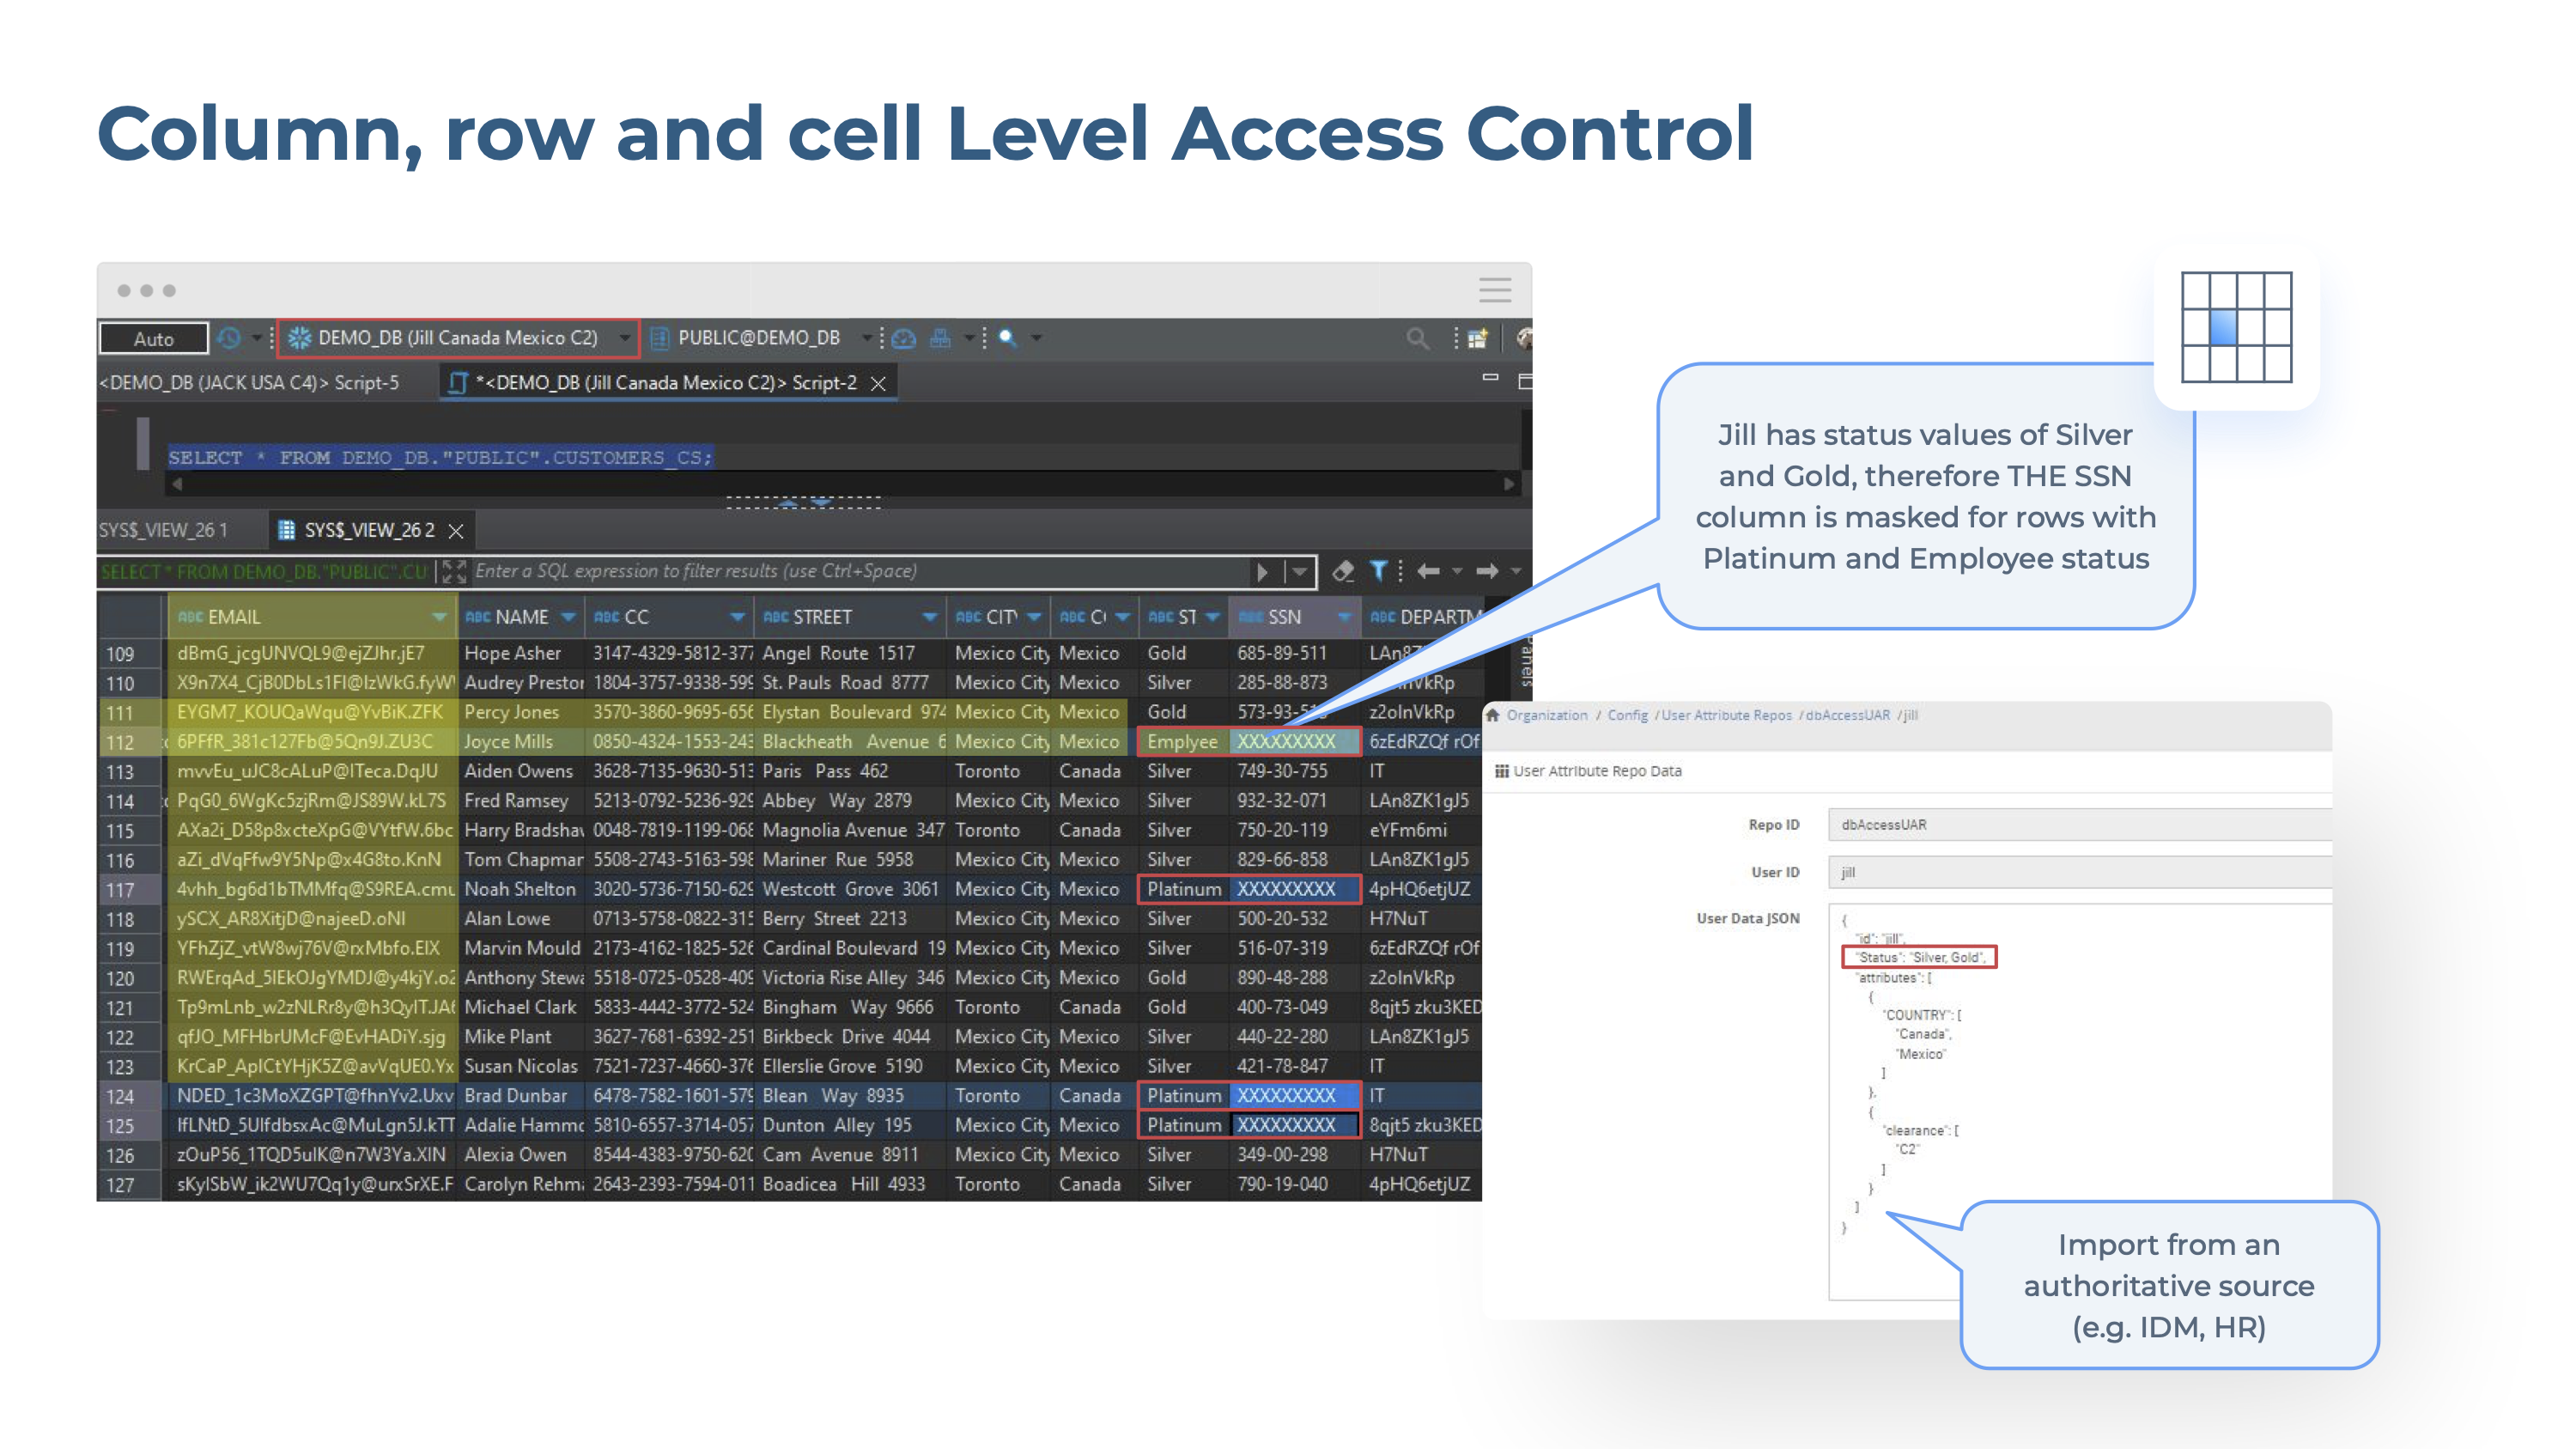
Task: Click the Config breadcrumb link
Action: tap(1627, 715)
